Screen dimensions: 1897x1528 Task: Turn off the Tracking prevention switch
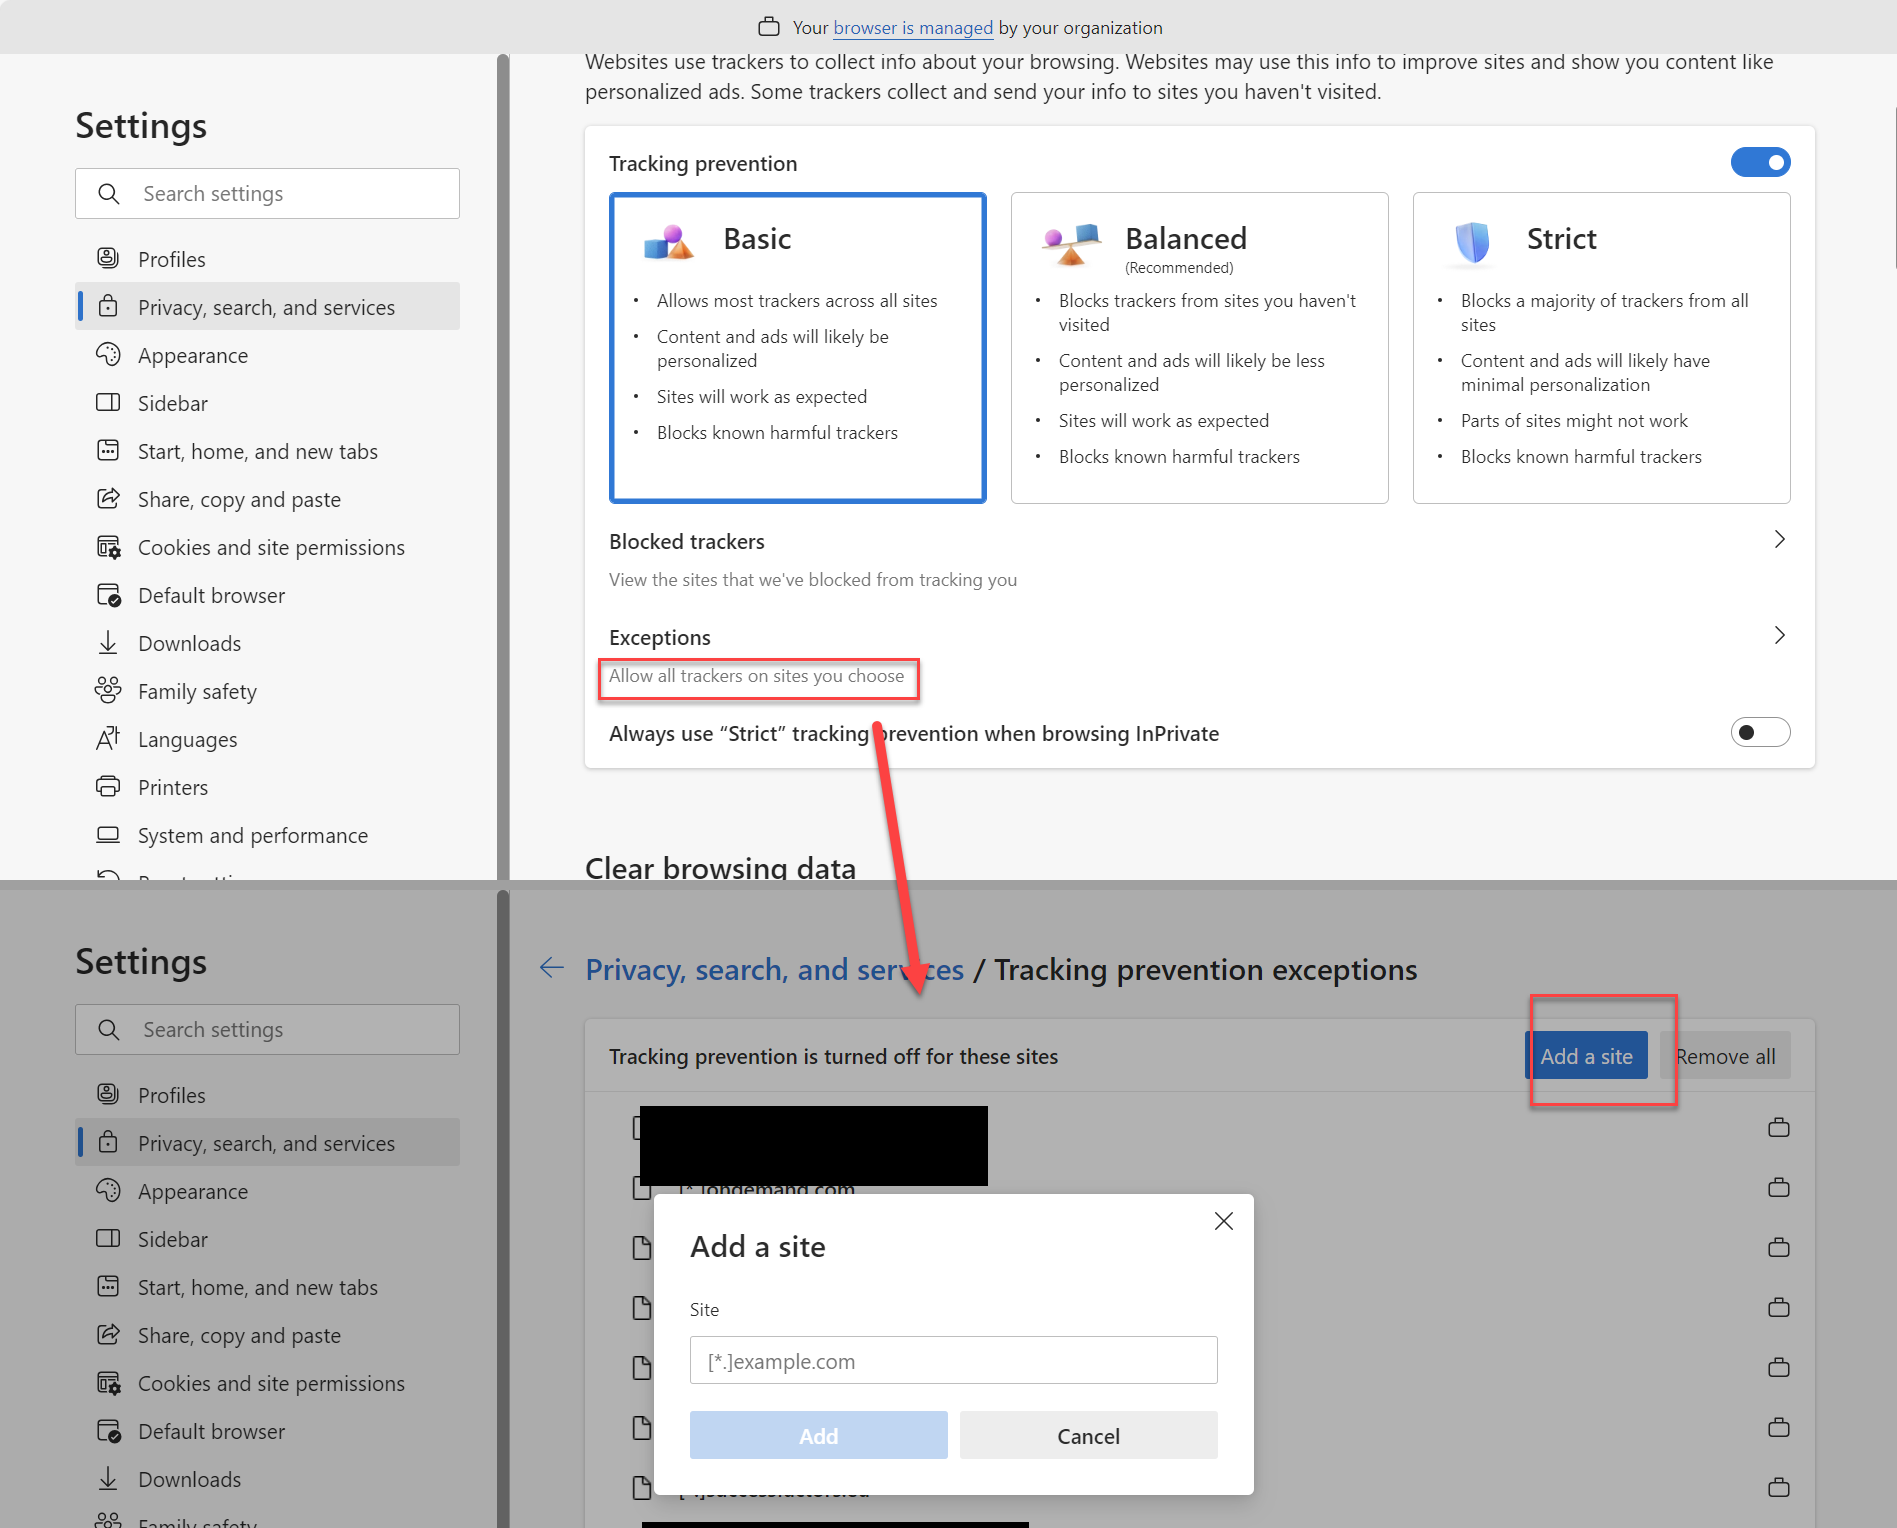click(1760, 162)
